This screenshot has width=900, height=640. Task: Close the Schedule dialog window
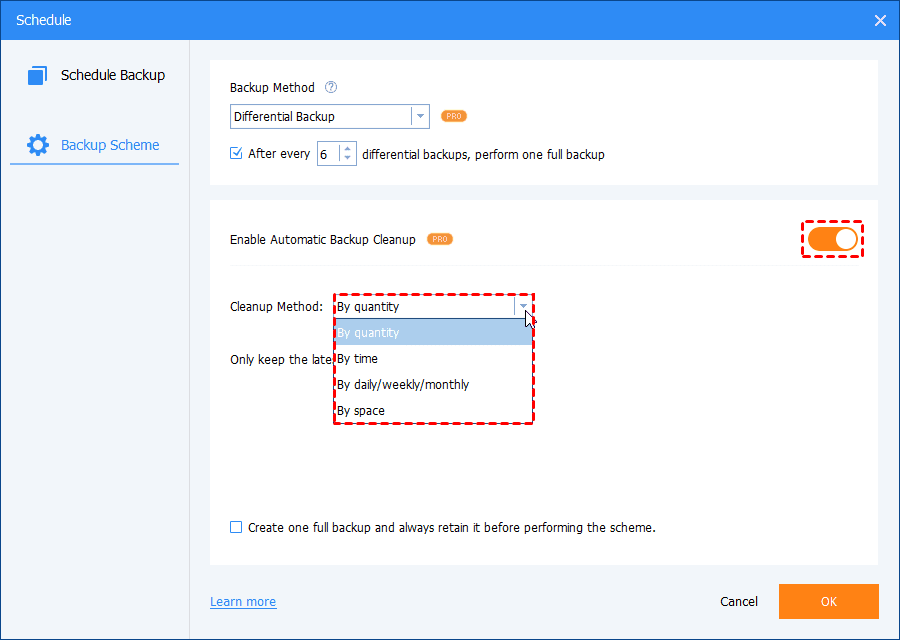[x=880, y=20]
